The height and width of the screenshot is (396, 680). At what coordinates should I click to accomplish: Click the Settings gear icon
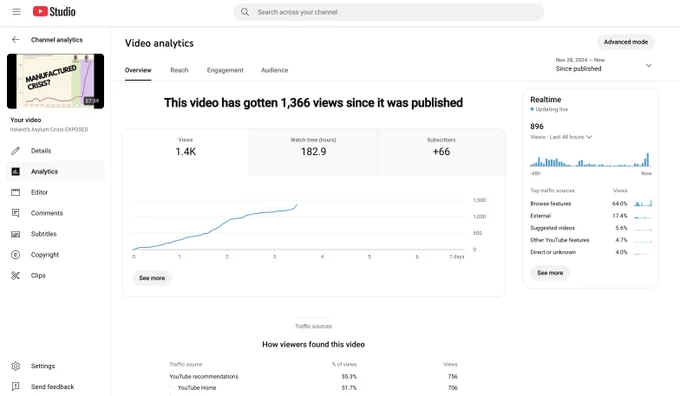[x=16, y=366]
